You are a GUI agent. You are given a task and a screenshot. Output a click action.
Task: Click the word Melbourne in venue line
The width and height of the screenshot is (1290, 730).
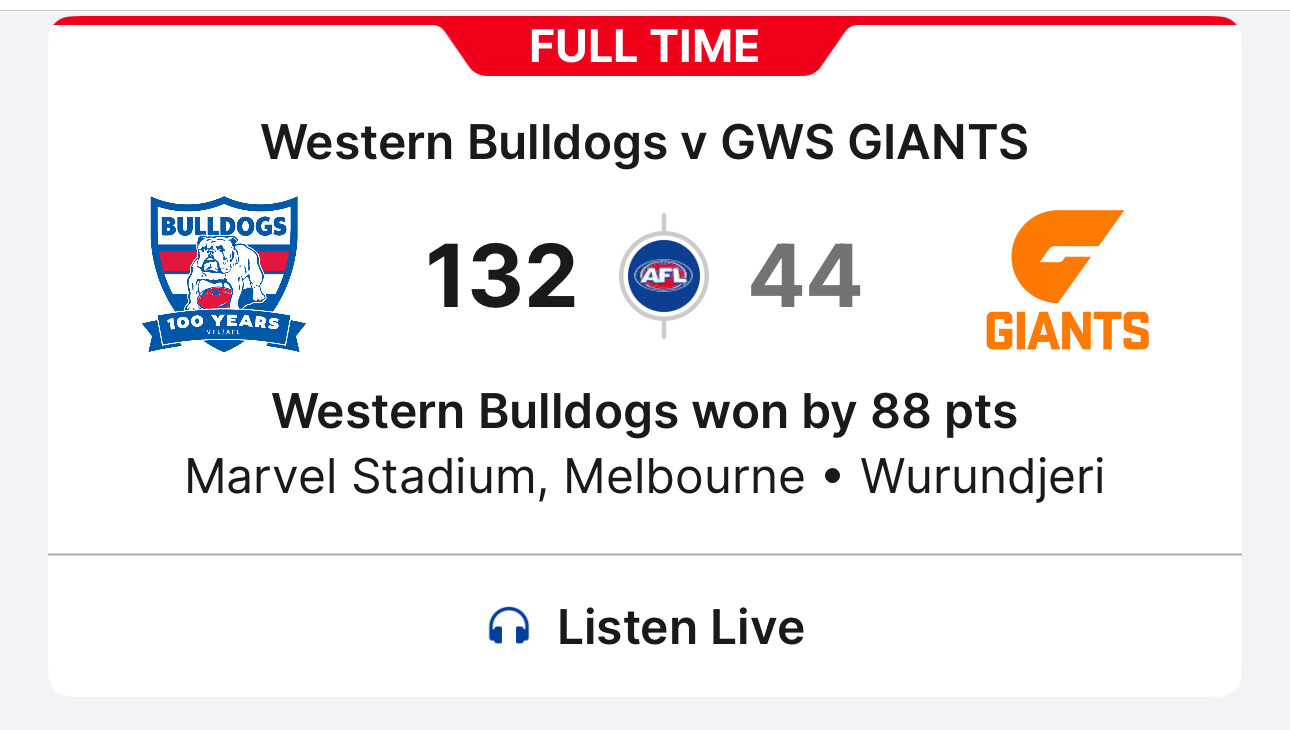pyautogui.click(x=684, y=478)
